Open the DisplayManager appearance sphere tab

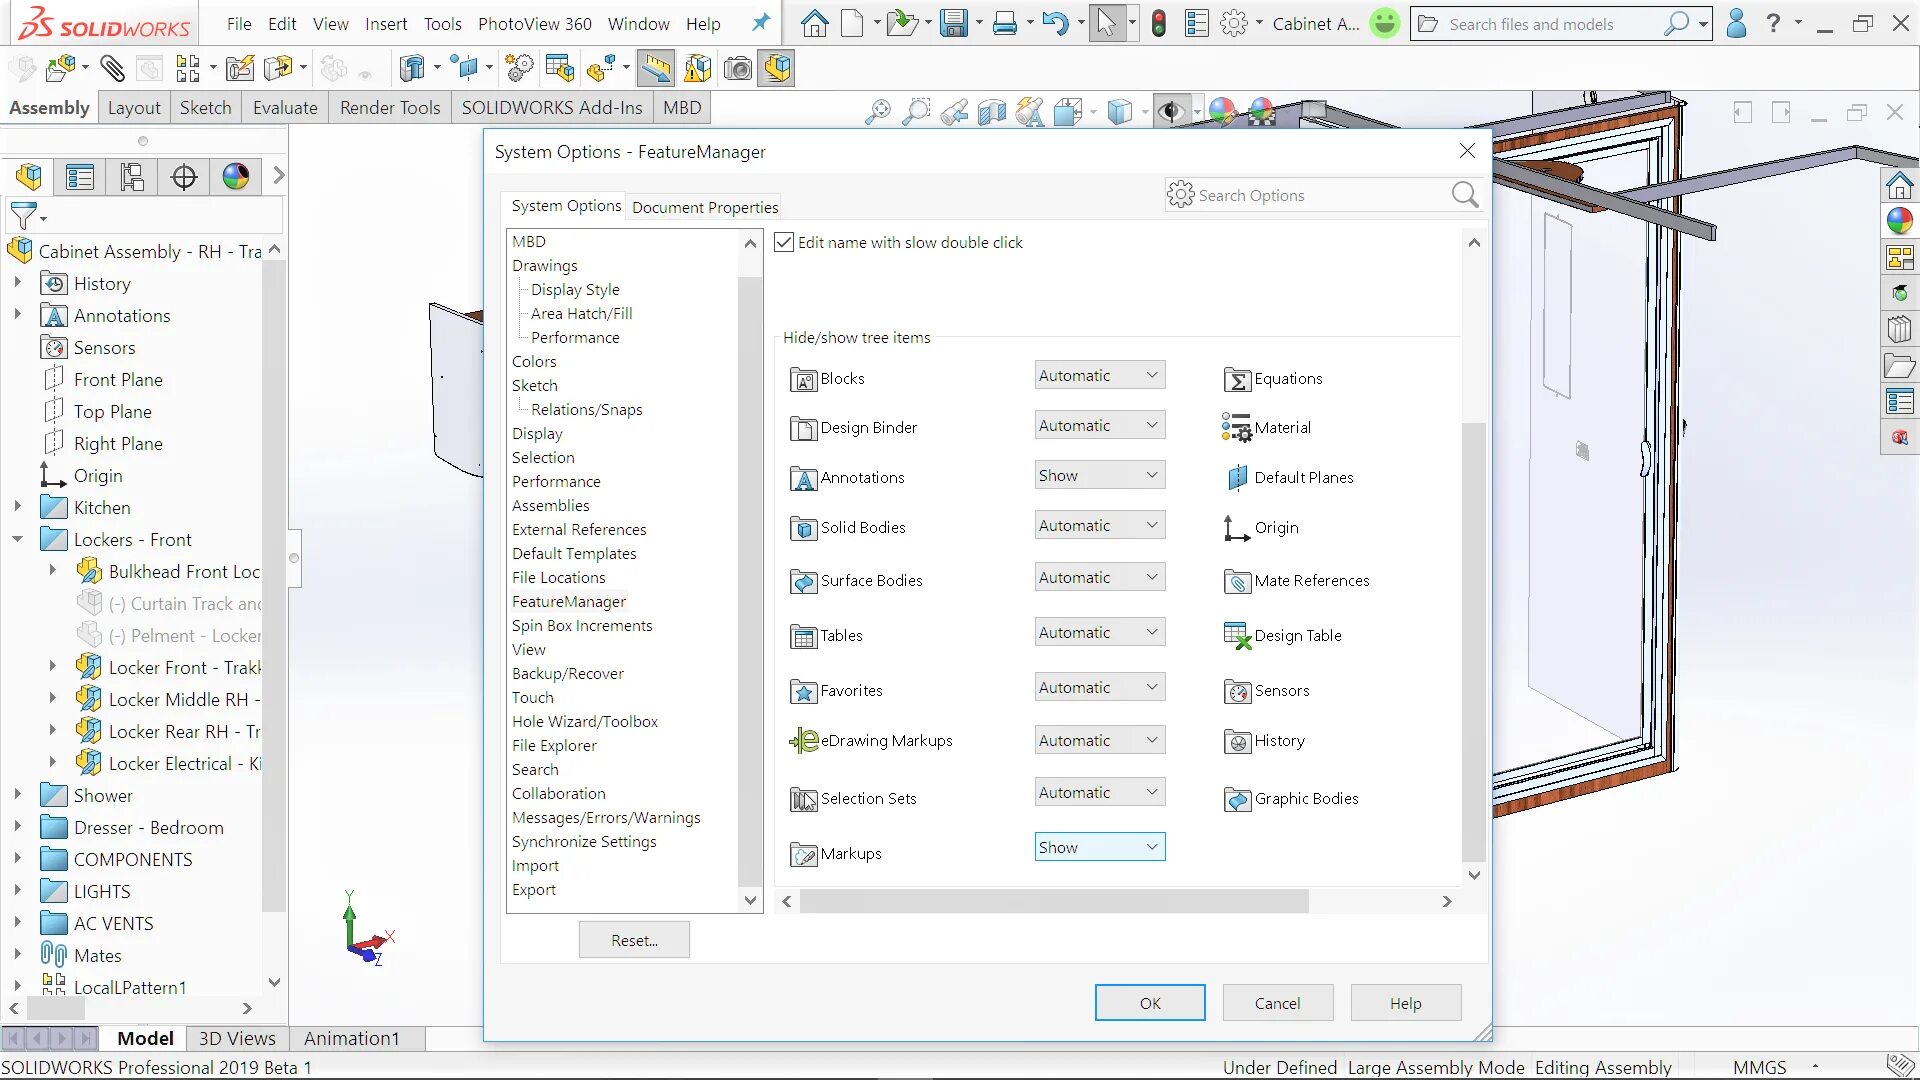[236, 177]
